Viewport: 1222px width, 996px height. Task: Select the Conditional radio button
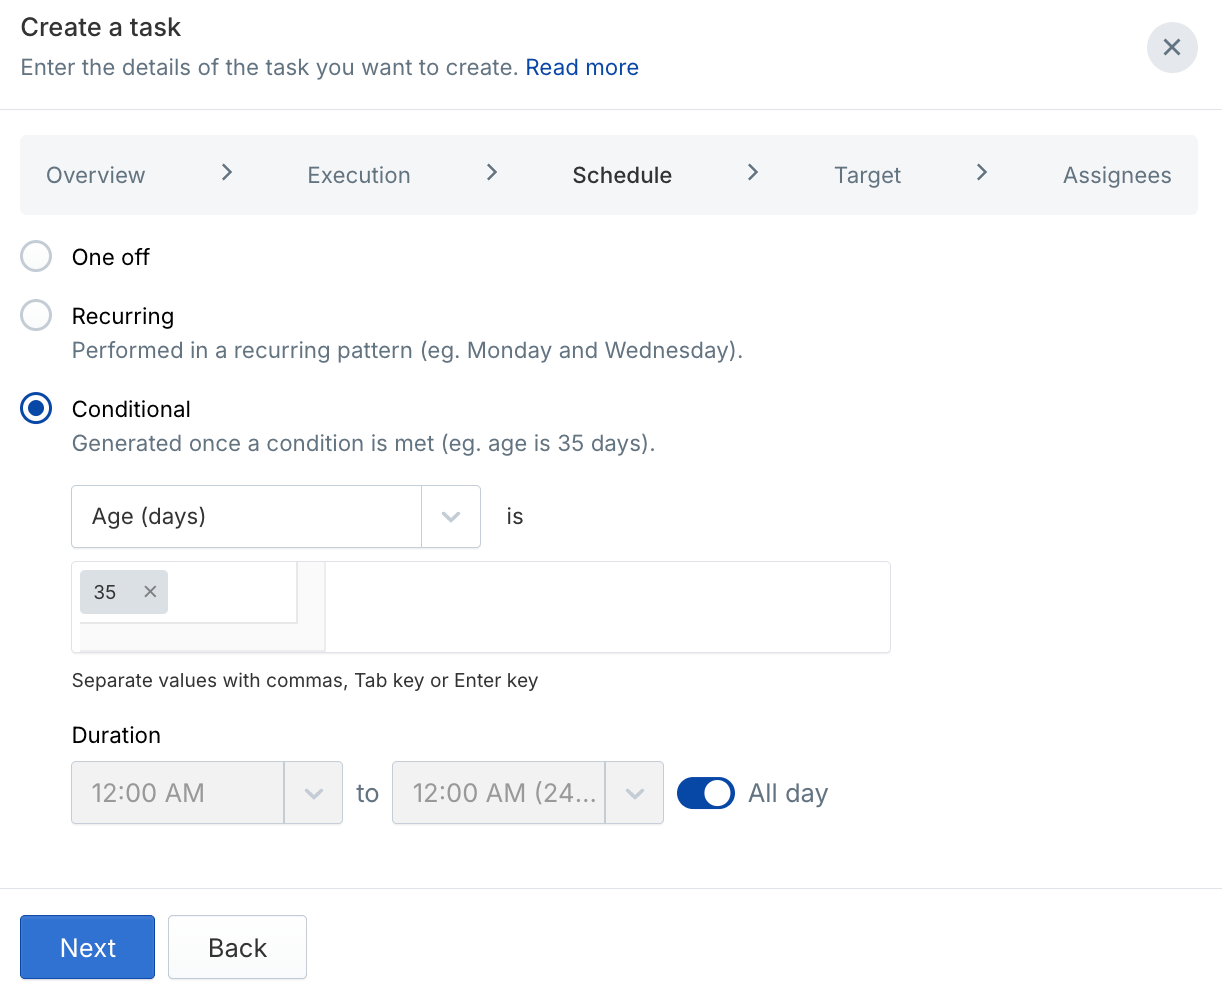tap(37, 409)
